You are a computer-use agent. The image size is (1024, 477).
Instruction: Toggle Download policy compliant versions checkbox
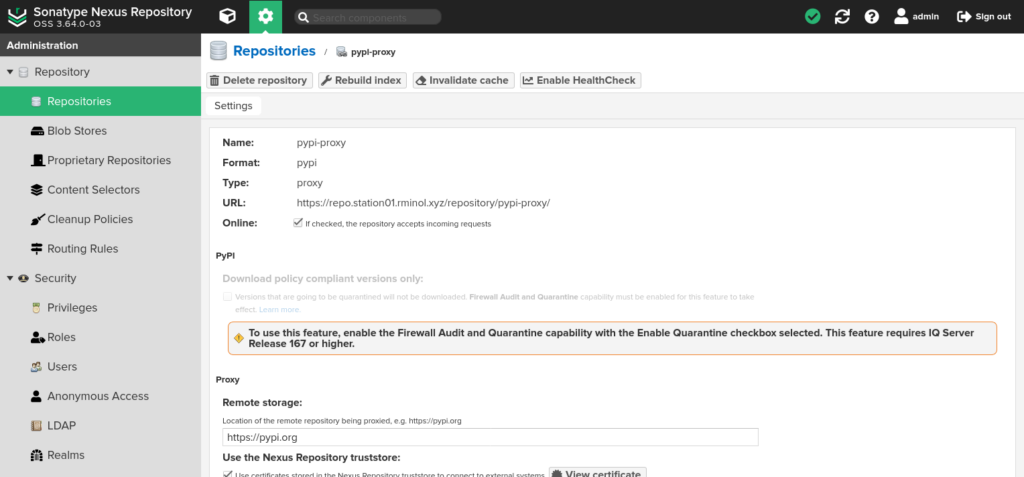[227, 297]
